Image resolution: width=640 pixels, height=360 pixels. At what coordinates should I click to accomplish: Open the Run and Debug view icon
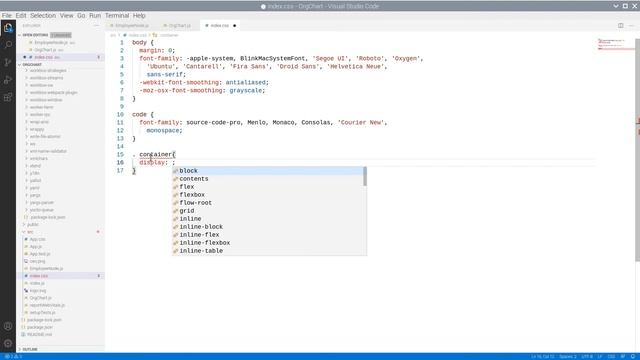point(8,80)
